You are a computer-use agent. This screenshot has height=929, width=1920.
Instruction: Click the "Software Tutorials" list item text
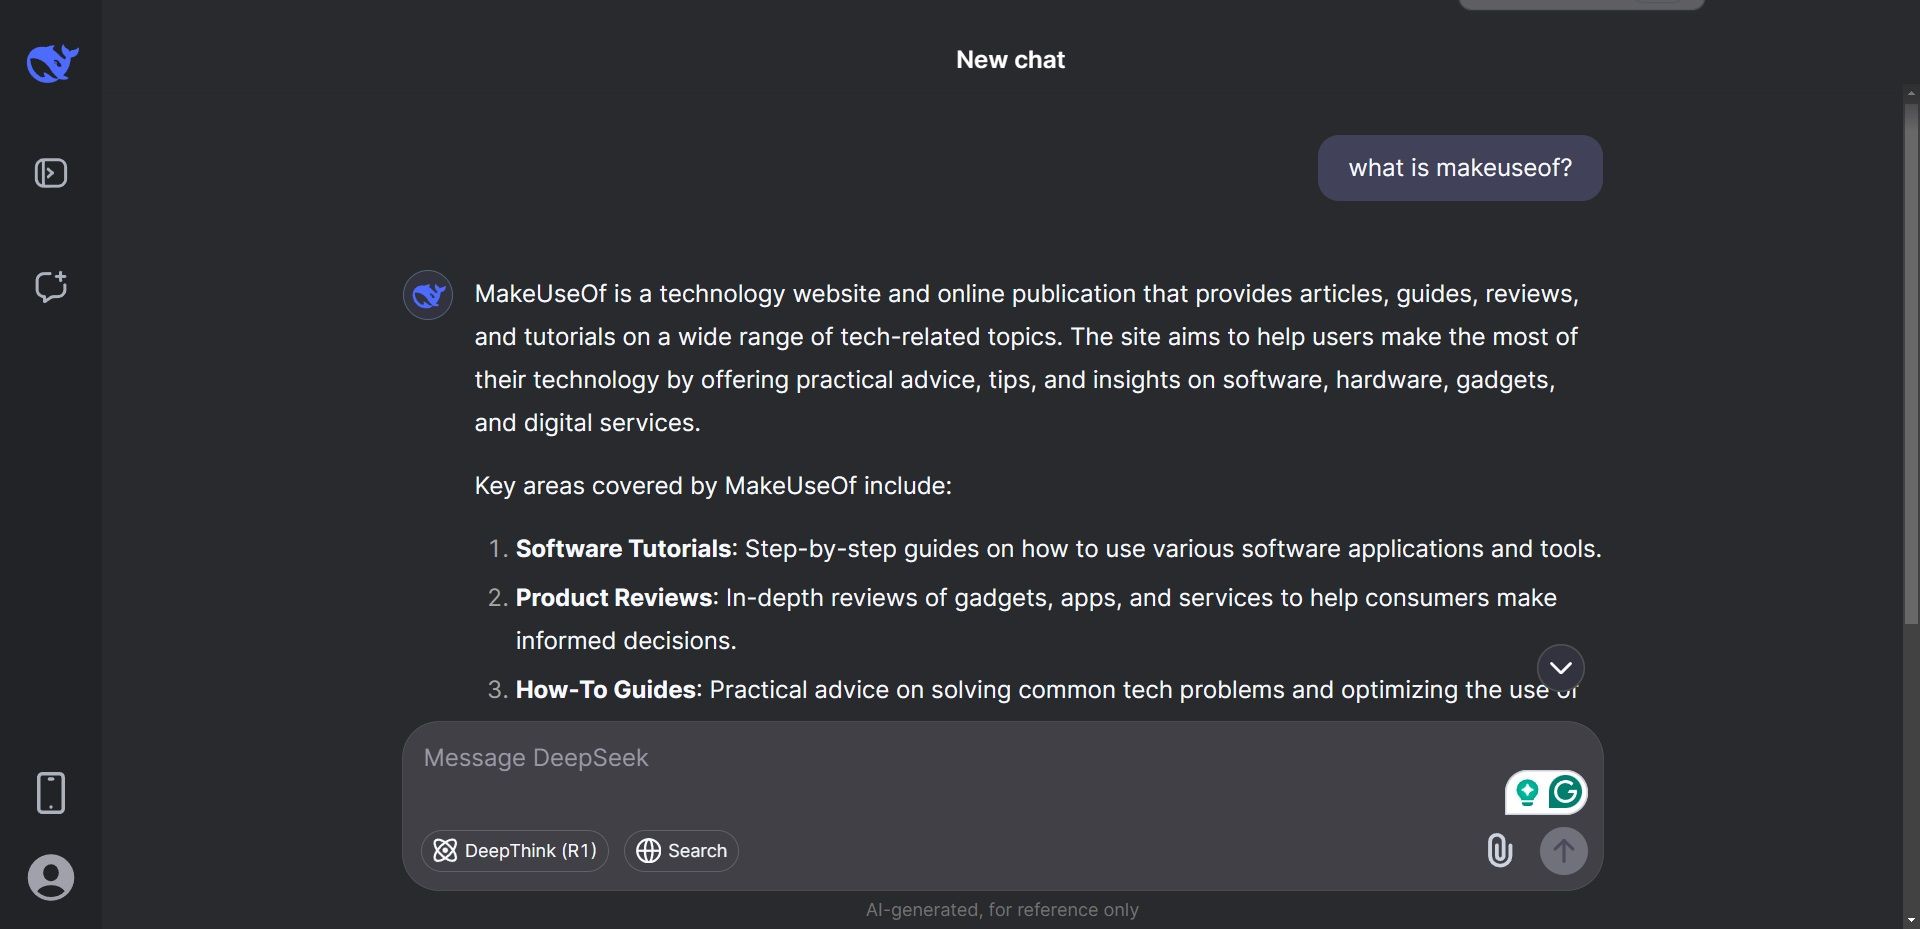coord(623,549)
